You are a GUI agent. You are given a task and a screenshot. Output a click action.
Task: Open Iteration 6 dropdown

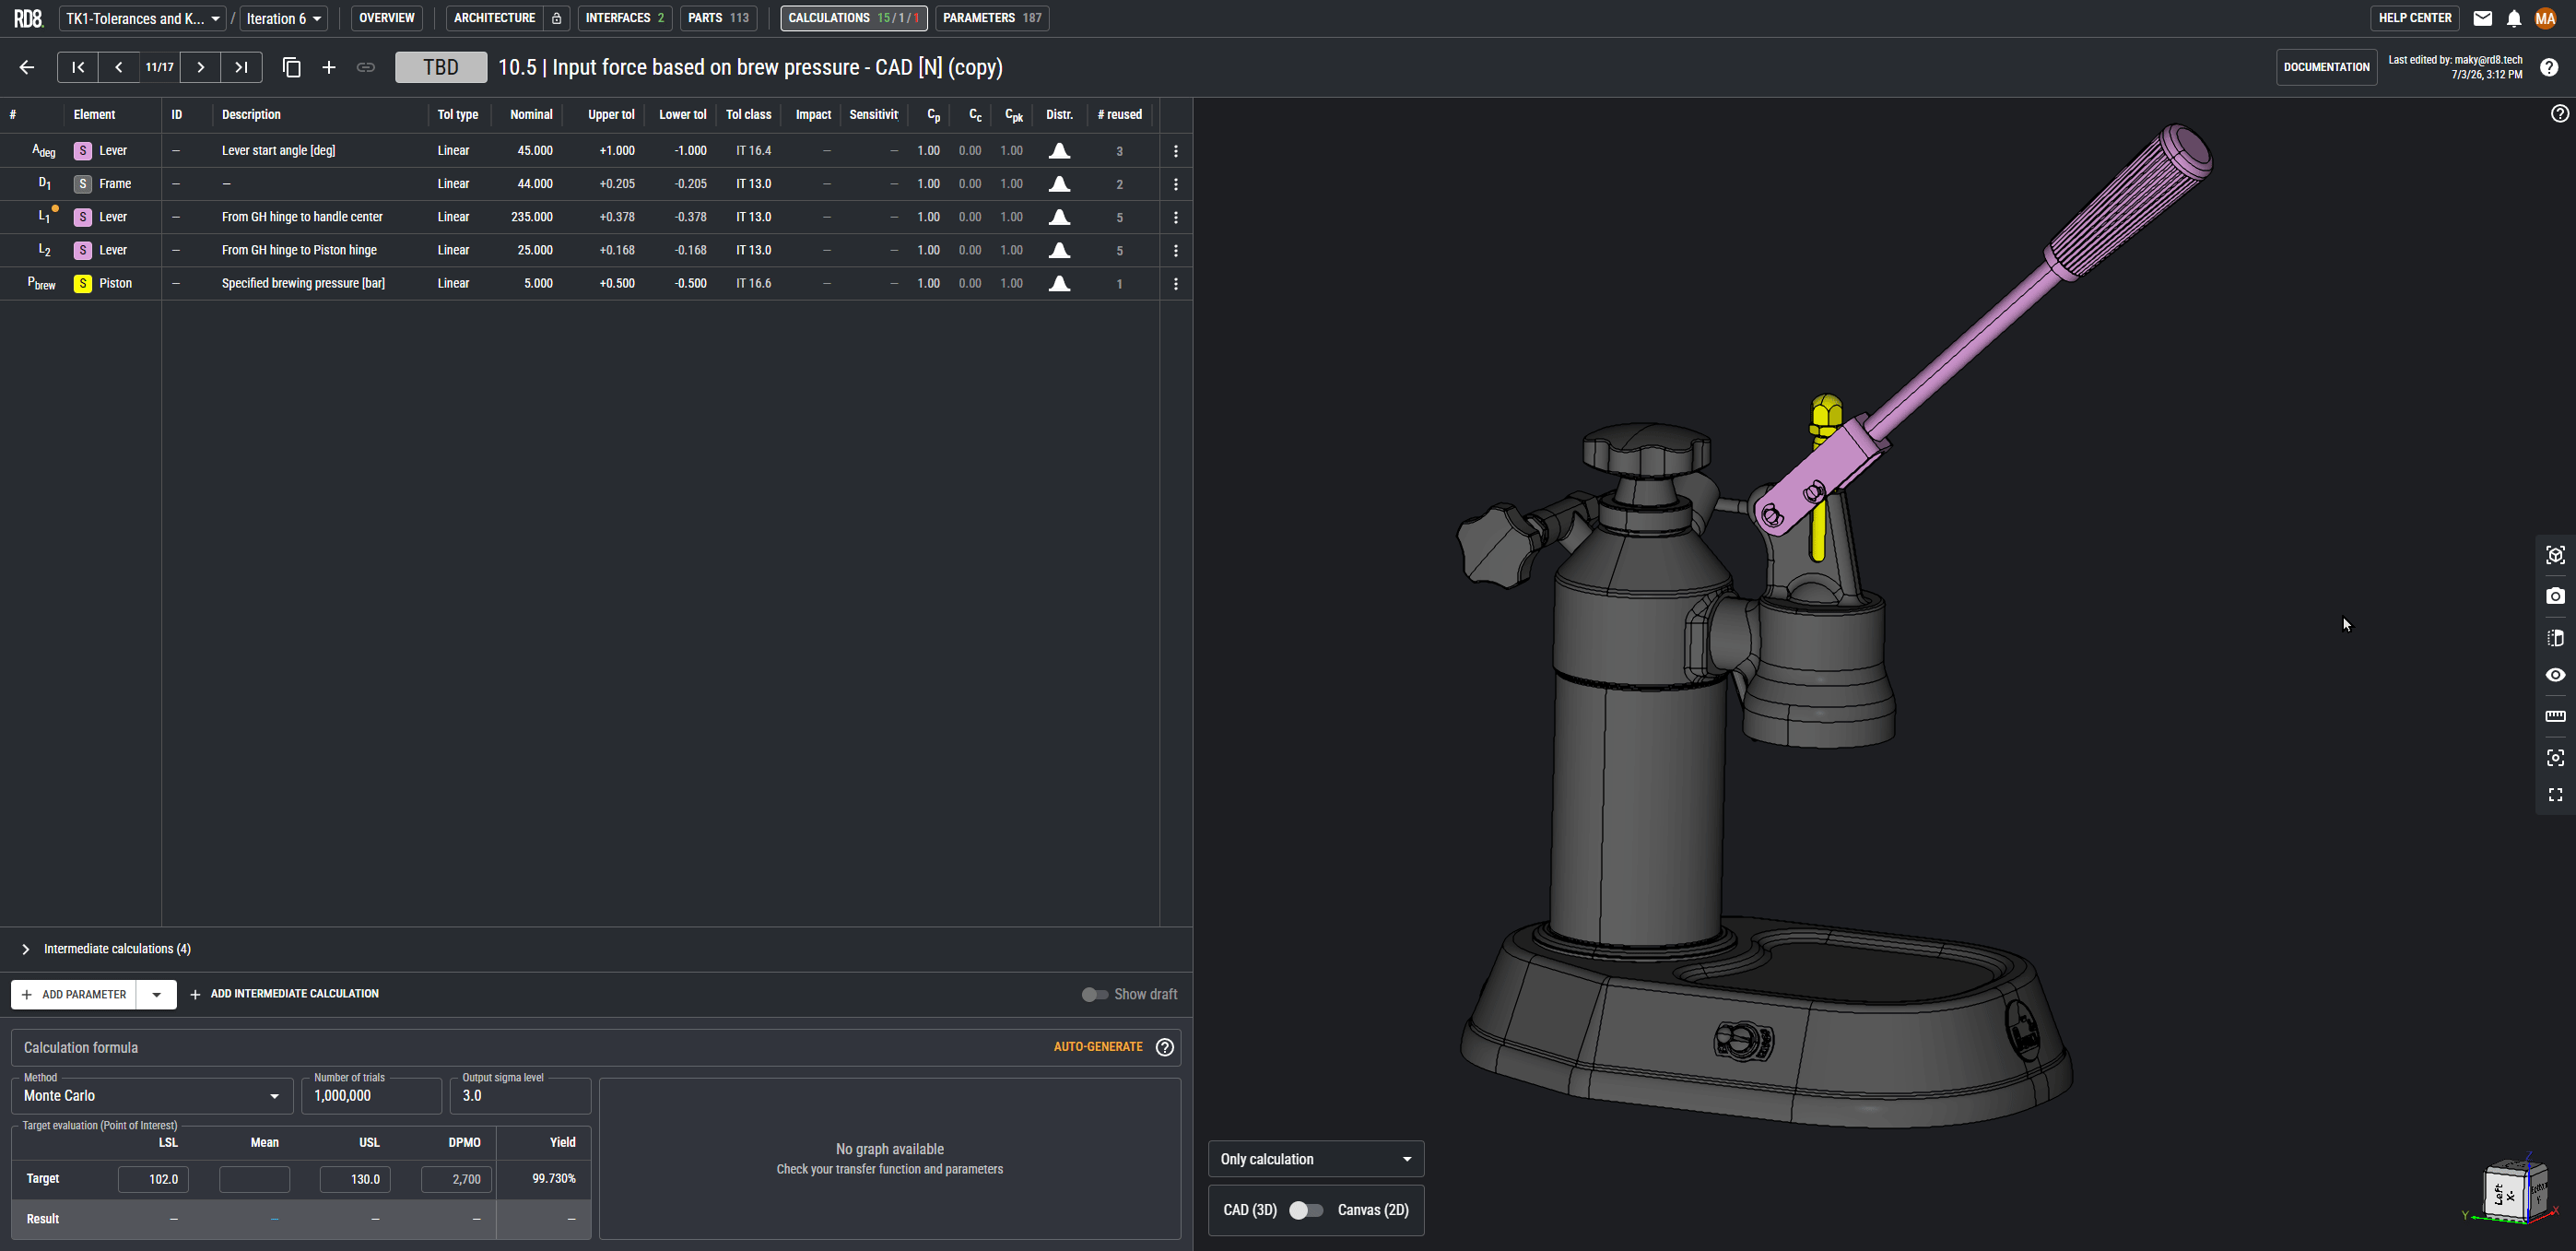(284, 18)
